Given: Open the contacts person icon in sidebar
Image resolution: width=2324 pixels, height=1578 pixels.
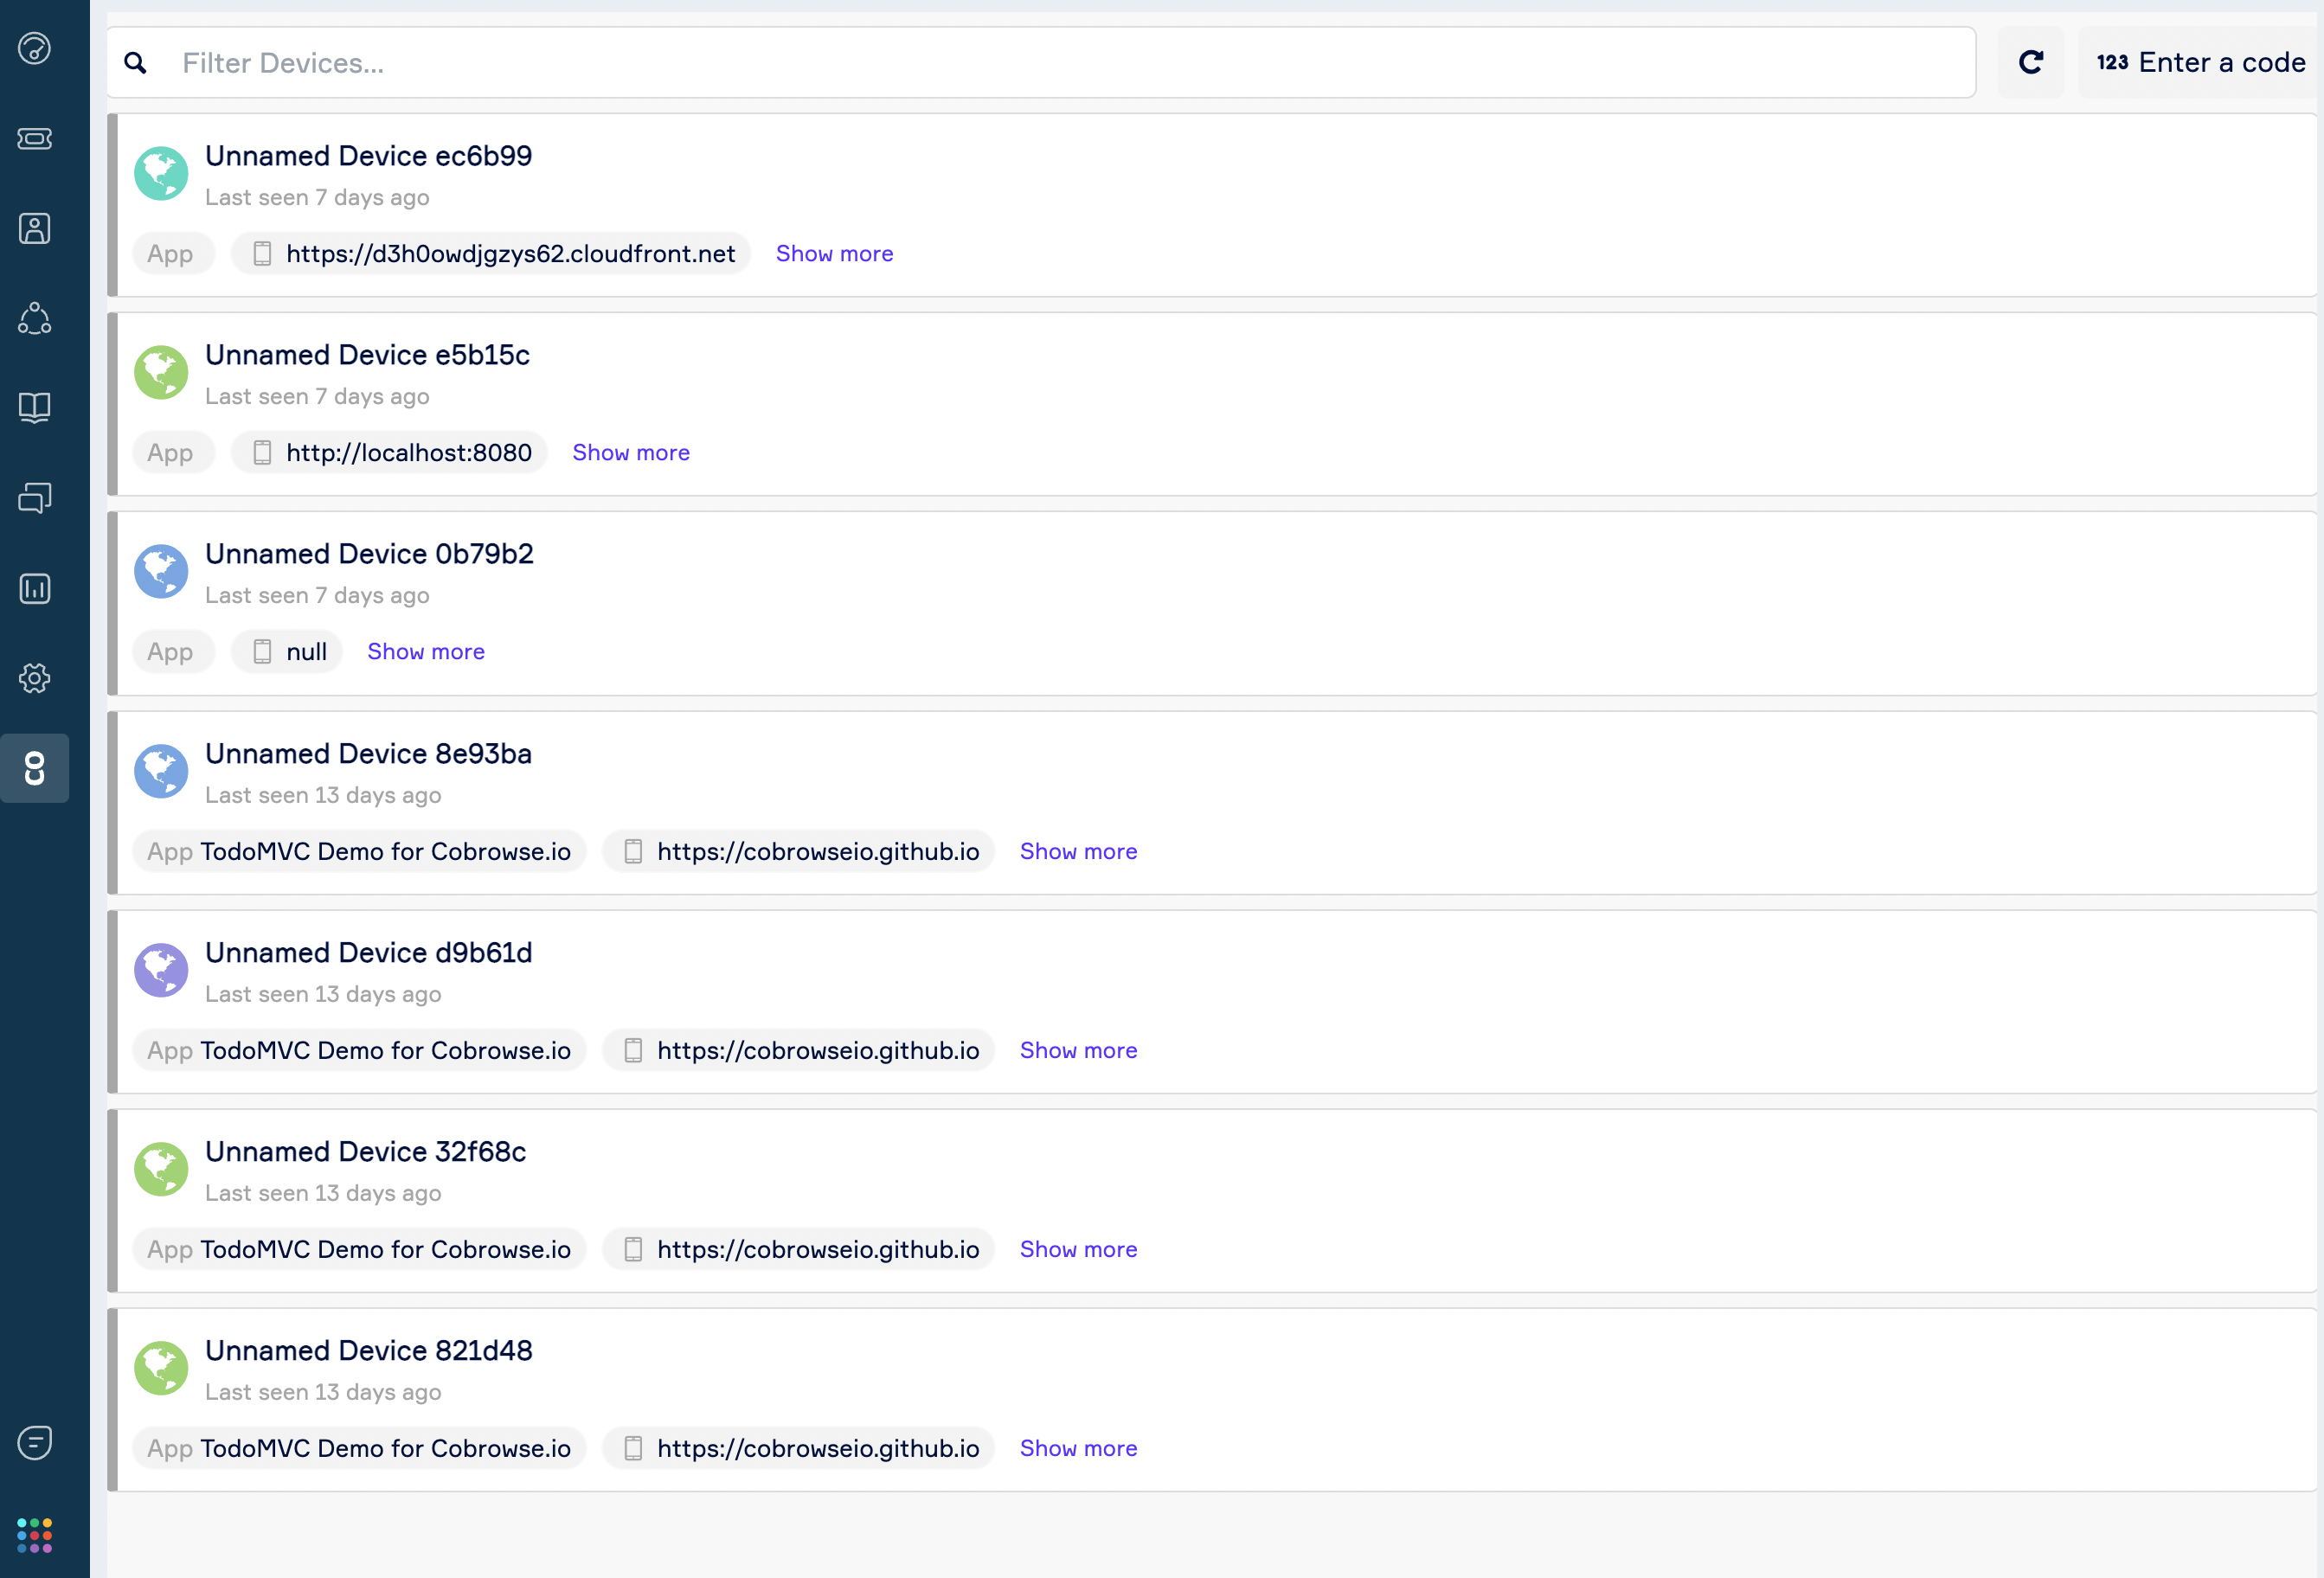Looking at the screenshot, I should click(x=35, y=228).
